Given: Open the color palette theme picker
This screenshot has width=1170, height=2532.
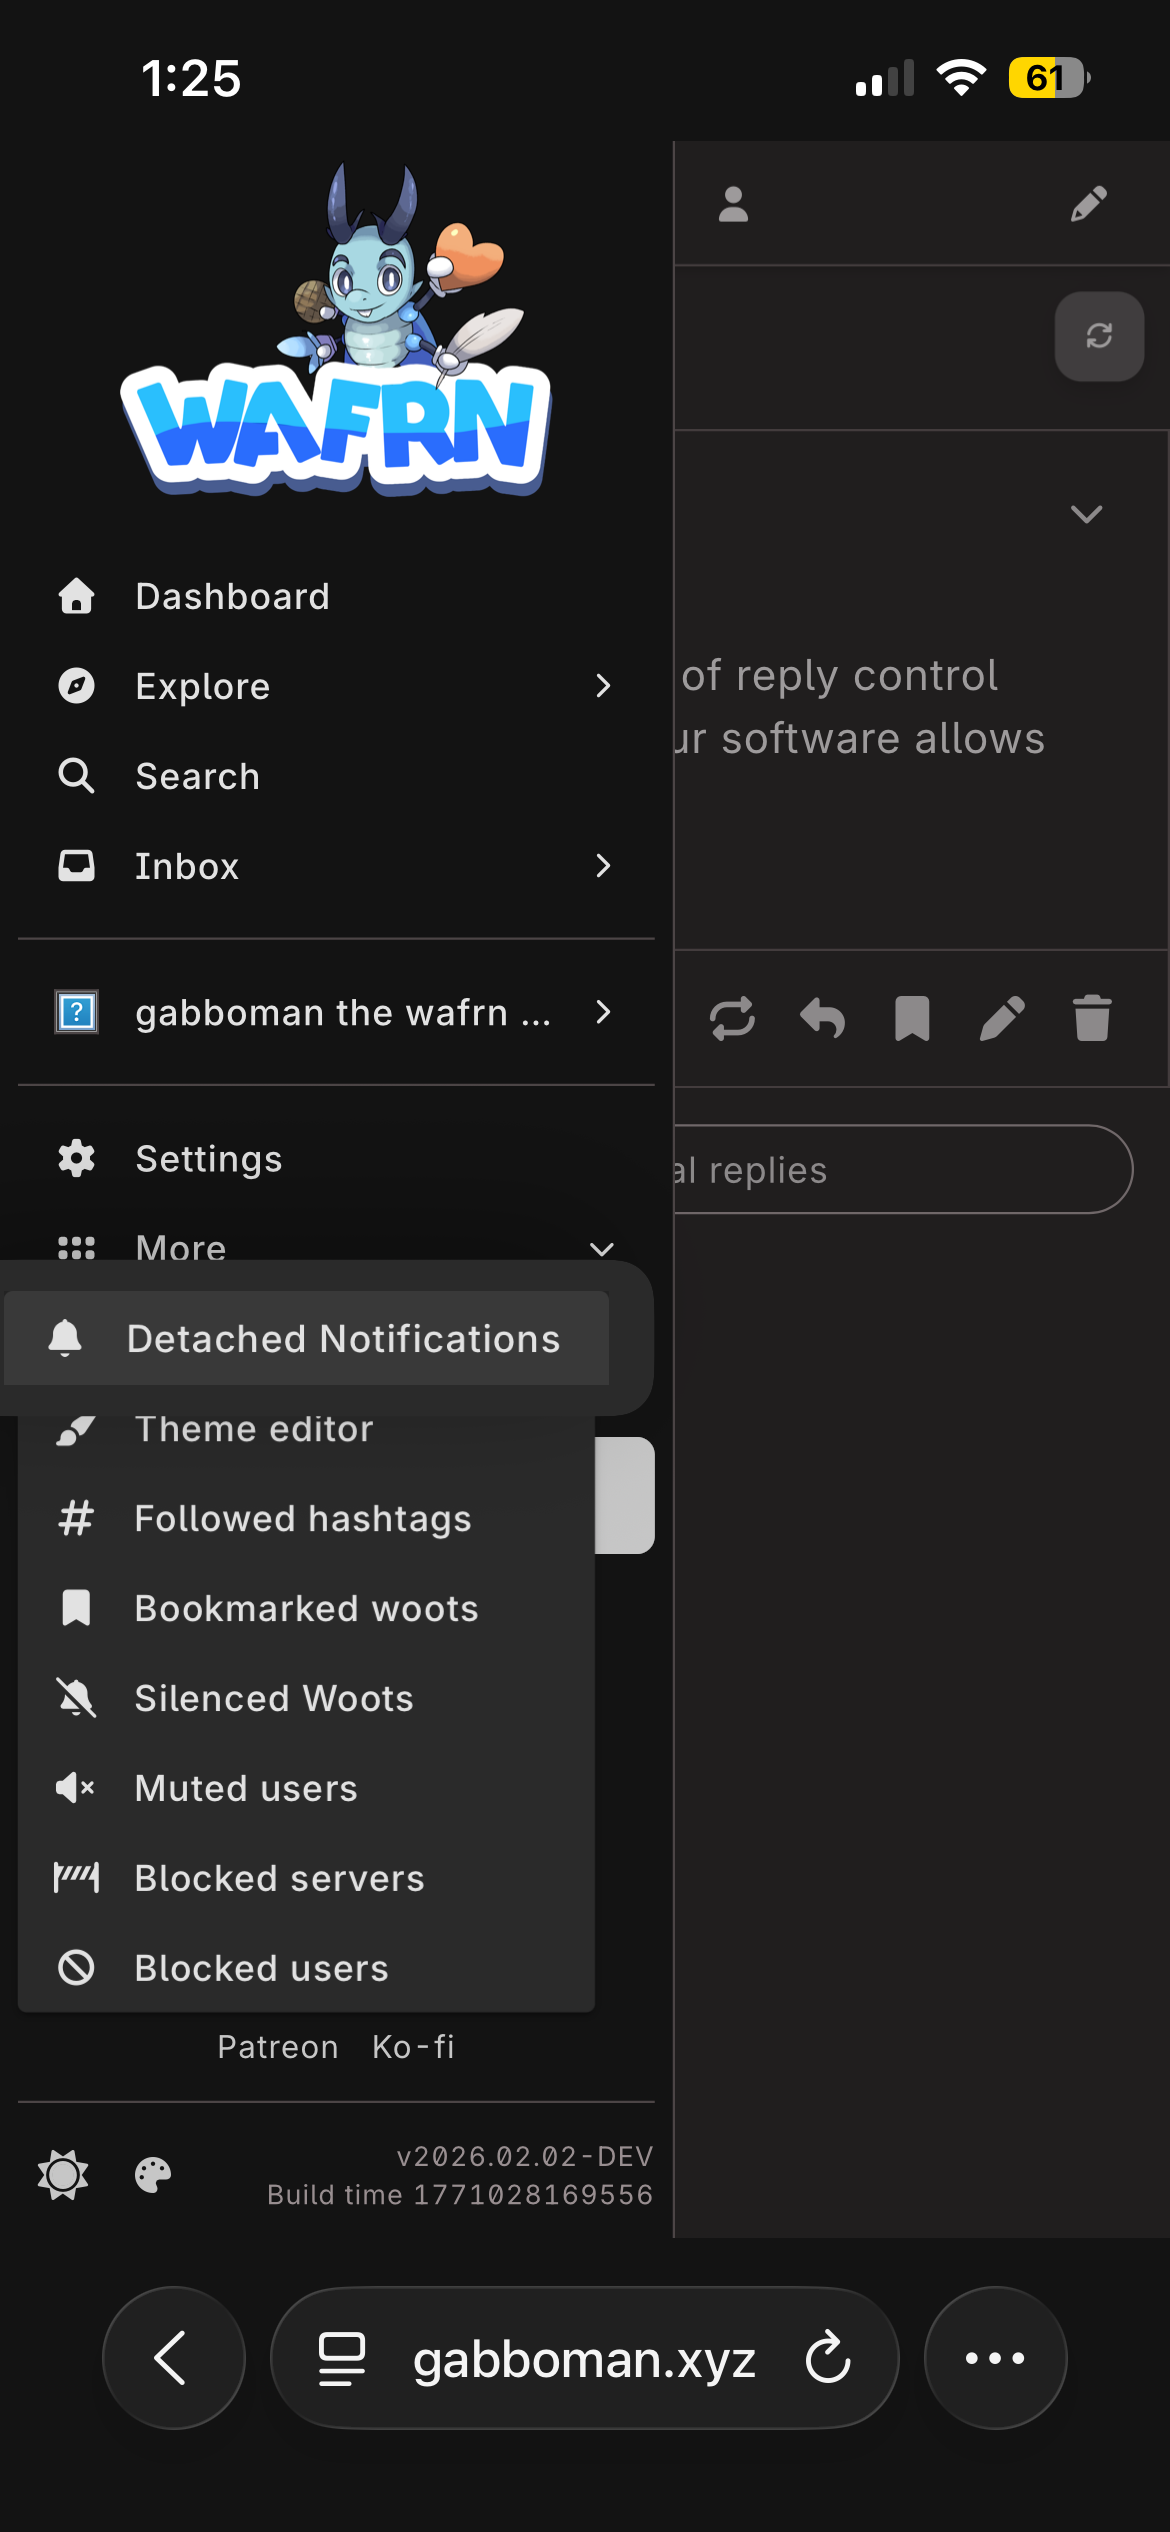Looking at the screenshot, I should pyautogui.click(x=153, y=2175).
